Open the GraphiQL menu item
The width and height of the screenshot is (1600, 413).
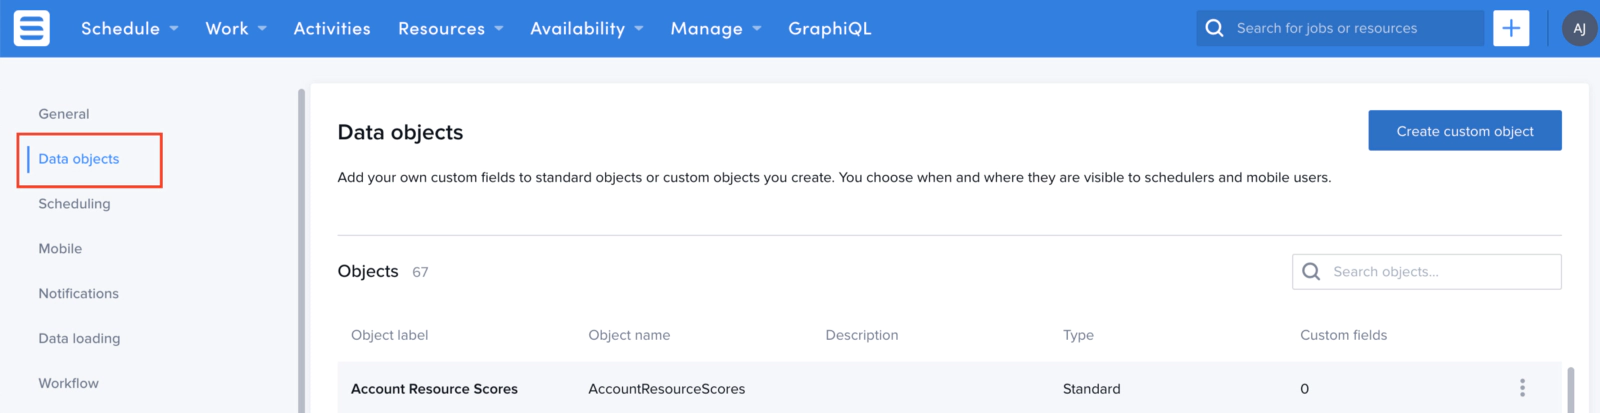tap(830, 28)
